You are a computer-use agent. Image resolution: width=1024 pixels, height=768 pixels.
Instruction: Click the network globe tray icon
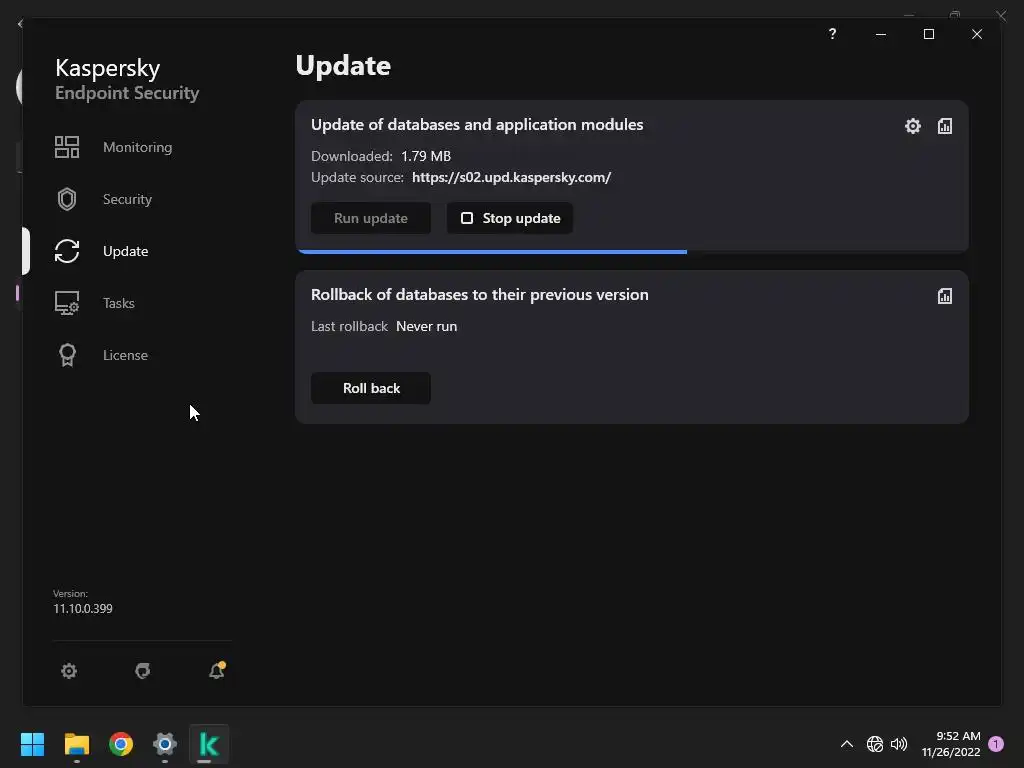(x=874, y=744)
